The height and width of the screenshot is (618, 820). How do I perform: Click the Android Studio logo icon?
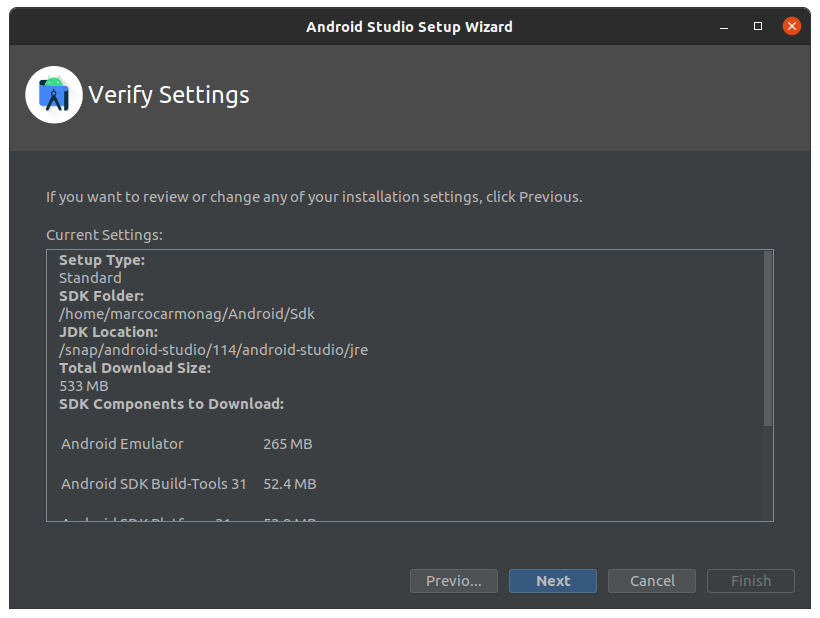[x=54, y=95]
